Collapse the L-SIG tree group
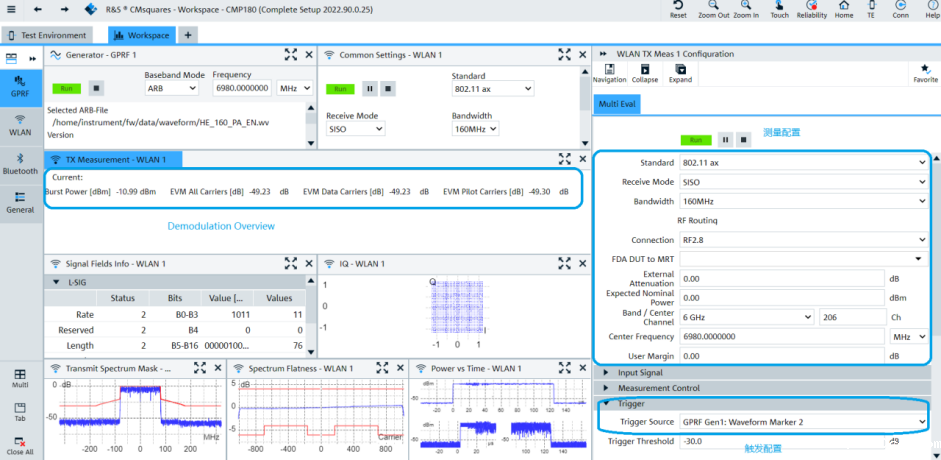The width and height of the screenshot is (941, 460). pos(56,282)
